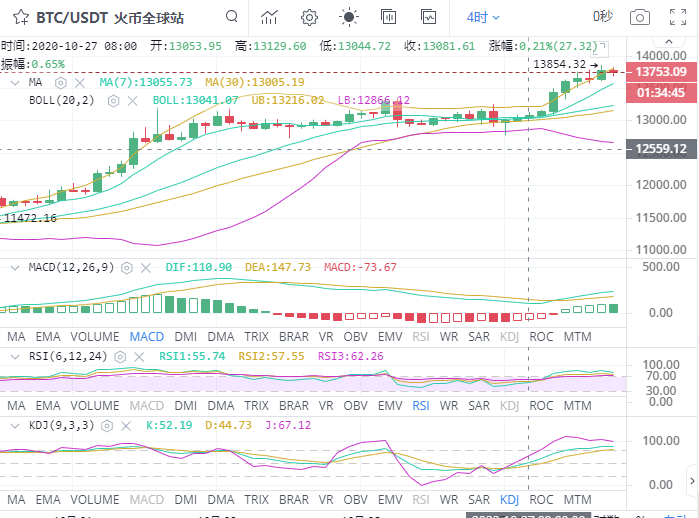Select BRAR tab in the RSI panel

pyautogui.click(x=294, y=406)
